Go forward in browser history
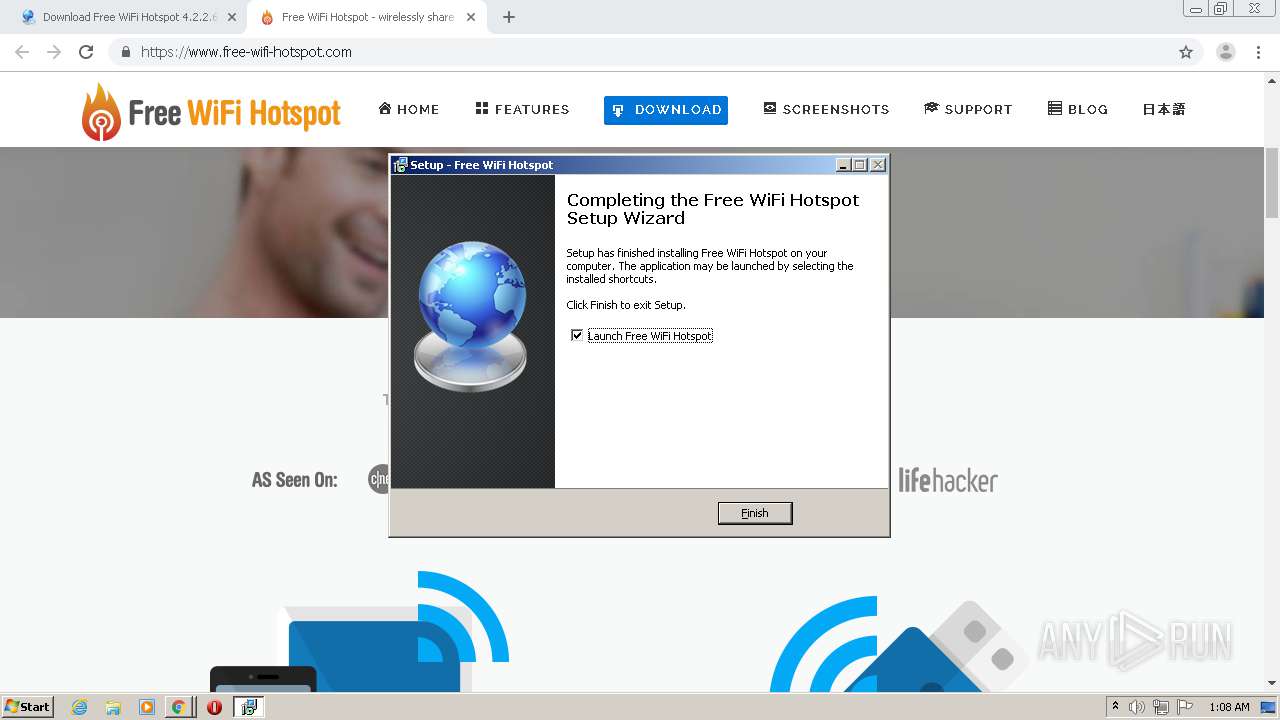Image resolution: width=1280 pixels, height=720 pixels. pyautogui.click(x=54, y=52)
